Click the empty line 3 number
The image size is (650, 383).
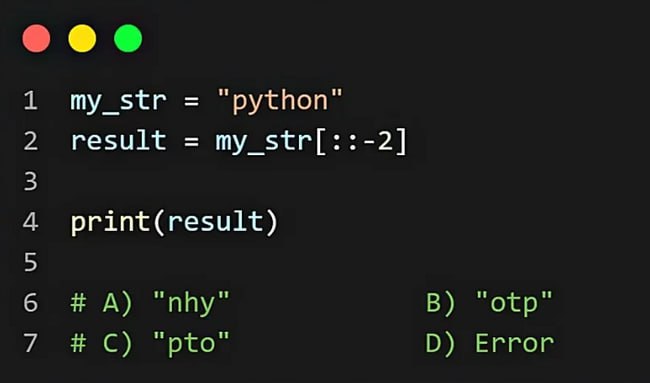coord(31,181)
